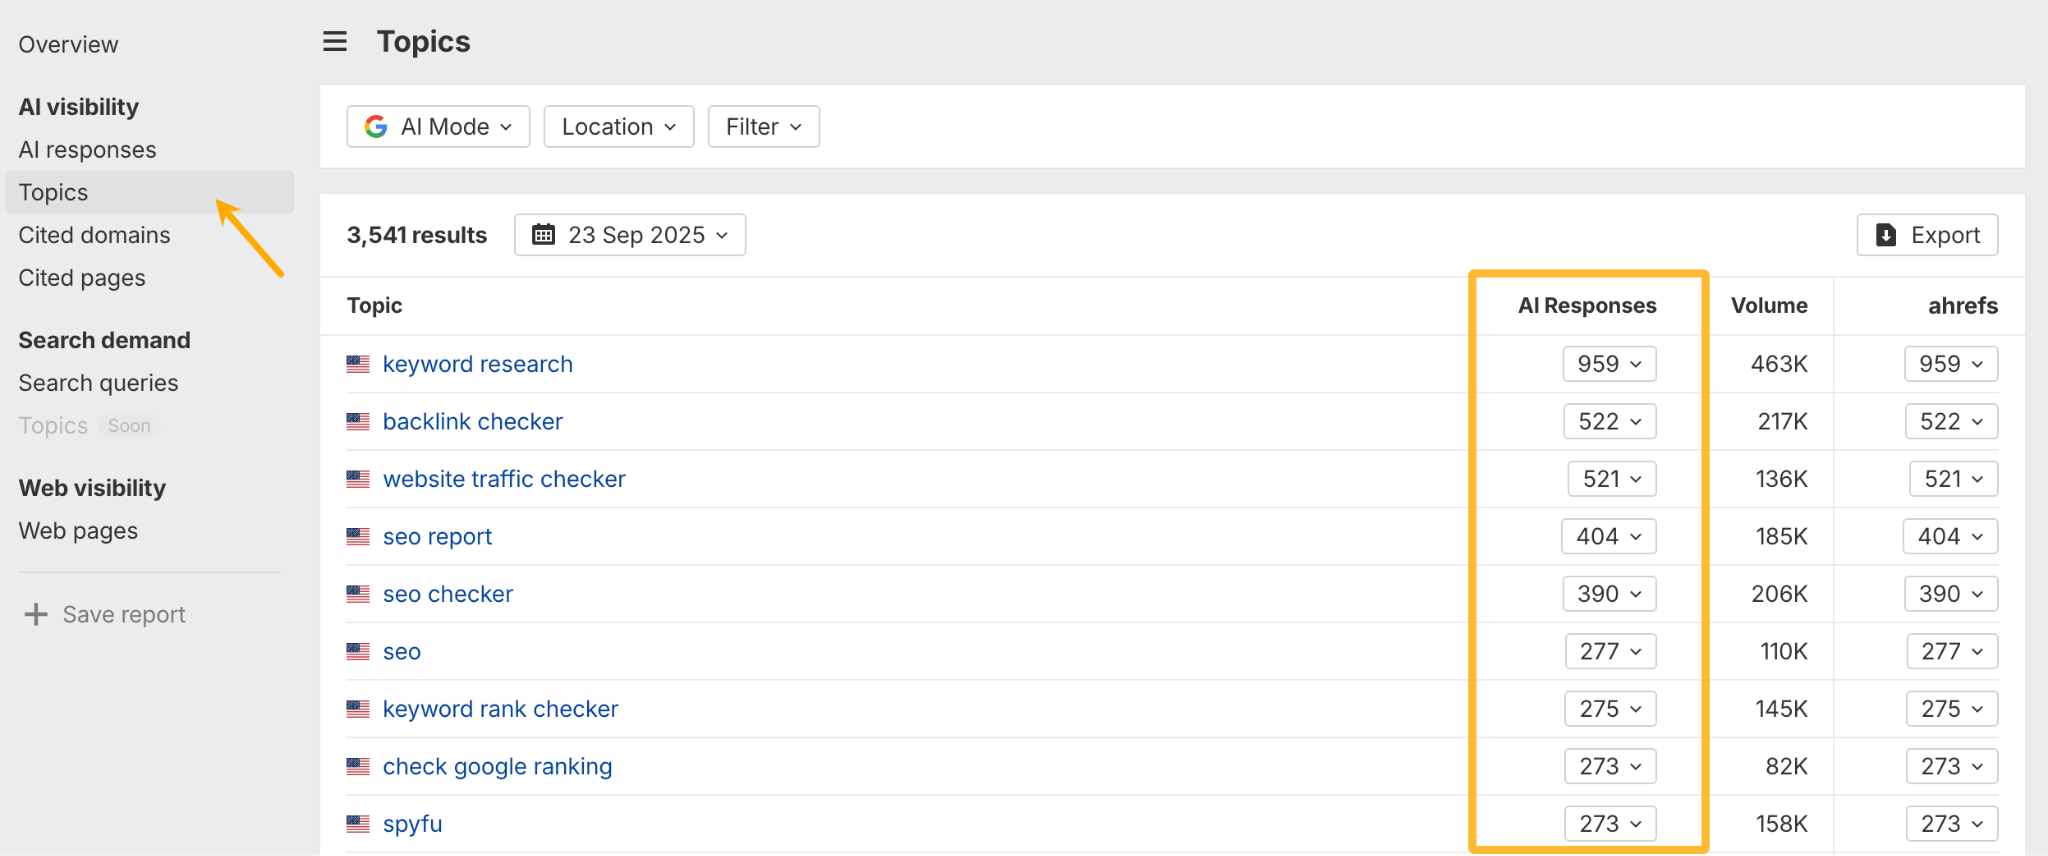2048x856 pixels.
Task: Go to AI responses in sidebar
Action: pos(87,150)
